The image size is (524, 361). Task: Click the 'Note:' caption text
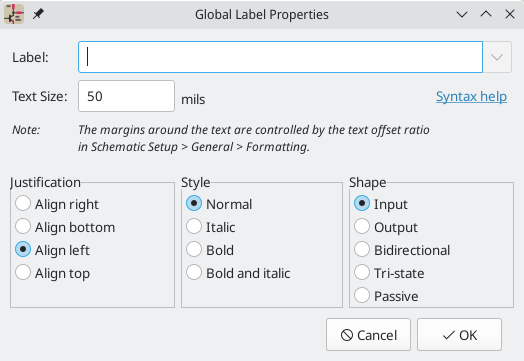[x=26, y=130]
